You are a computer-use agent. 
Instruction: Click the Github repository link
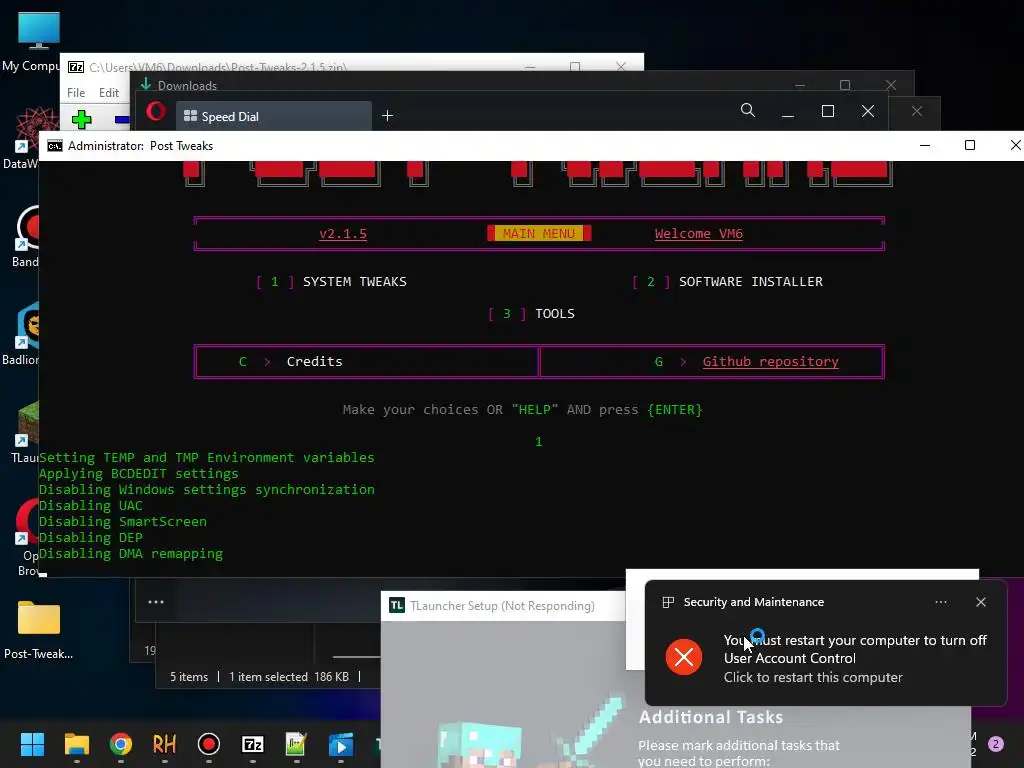point(771,362)
